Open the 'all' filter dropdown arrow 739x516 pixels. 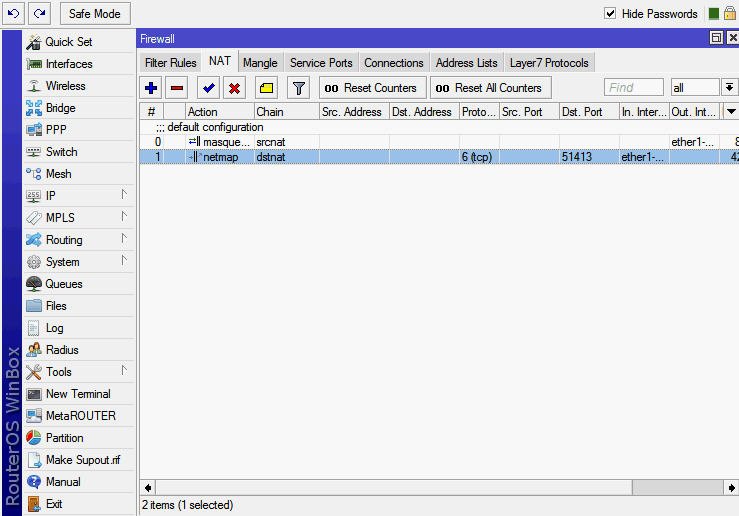(729, 88)
